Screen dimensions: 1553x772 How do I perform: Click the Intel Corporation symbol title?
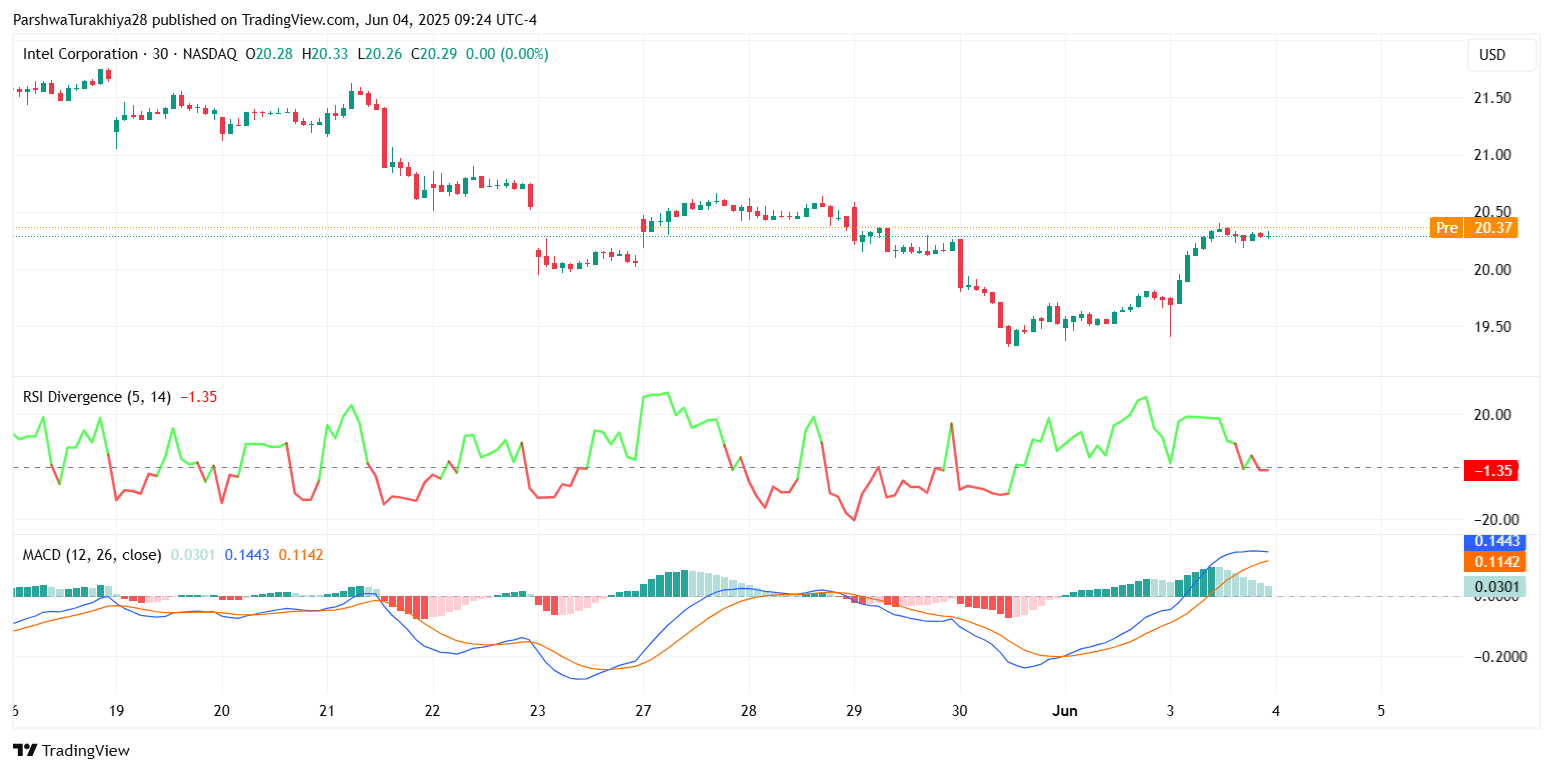click(80, 54)
